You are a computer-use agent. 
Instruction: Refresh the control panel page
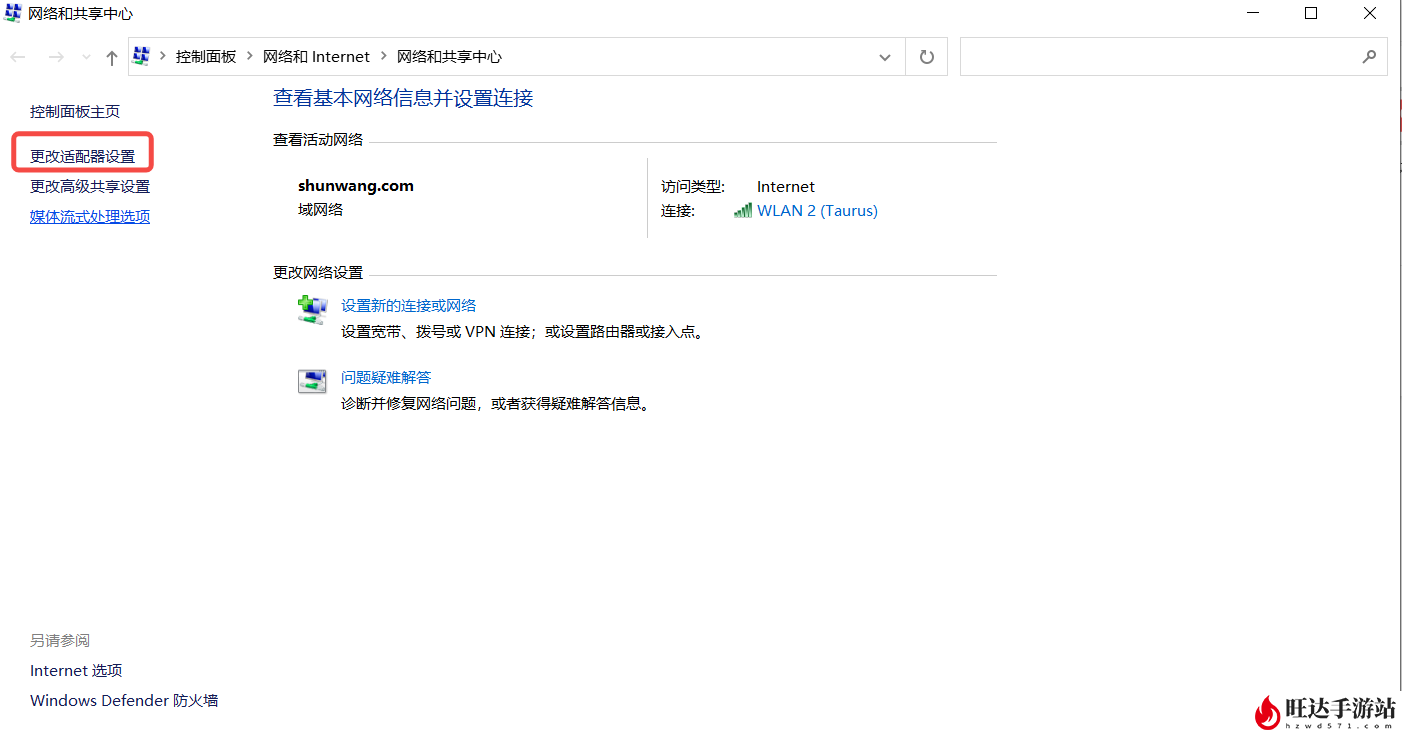[927, 57]
